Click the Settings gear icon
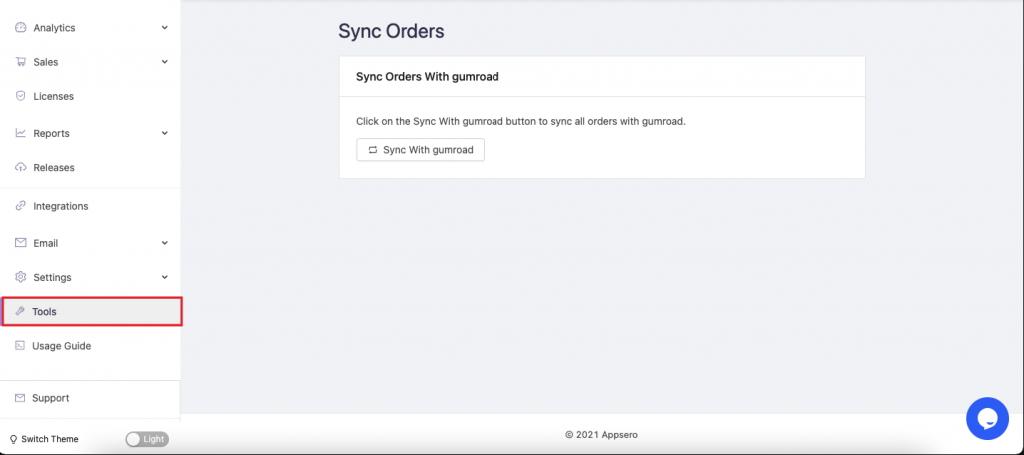The image size is (1024, 455). click(20, 277)
